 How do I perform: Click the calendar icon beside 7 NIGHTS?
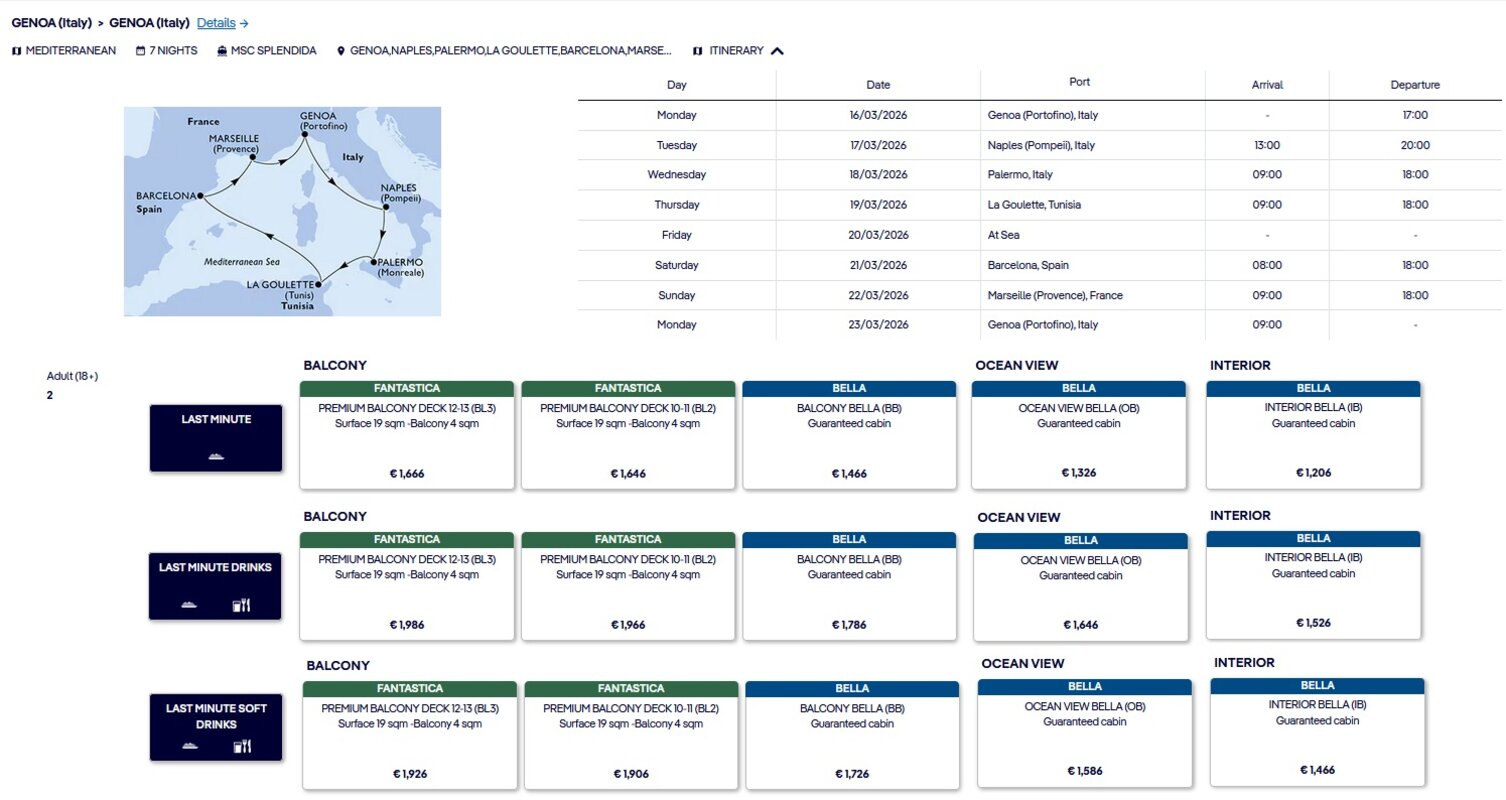(x=141, y=51)
